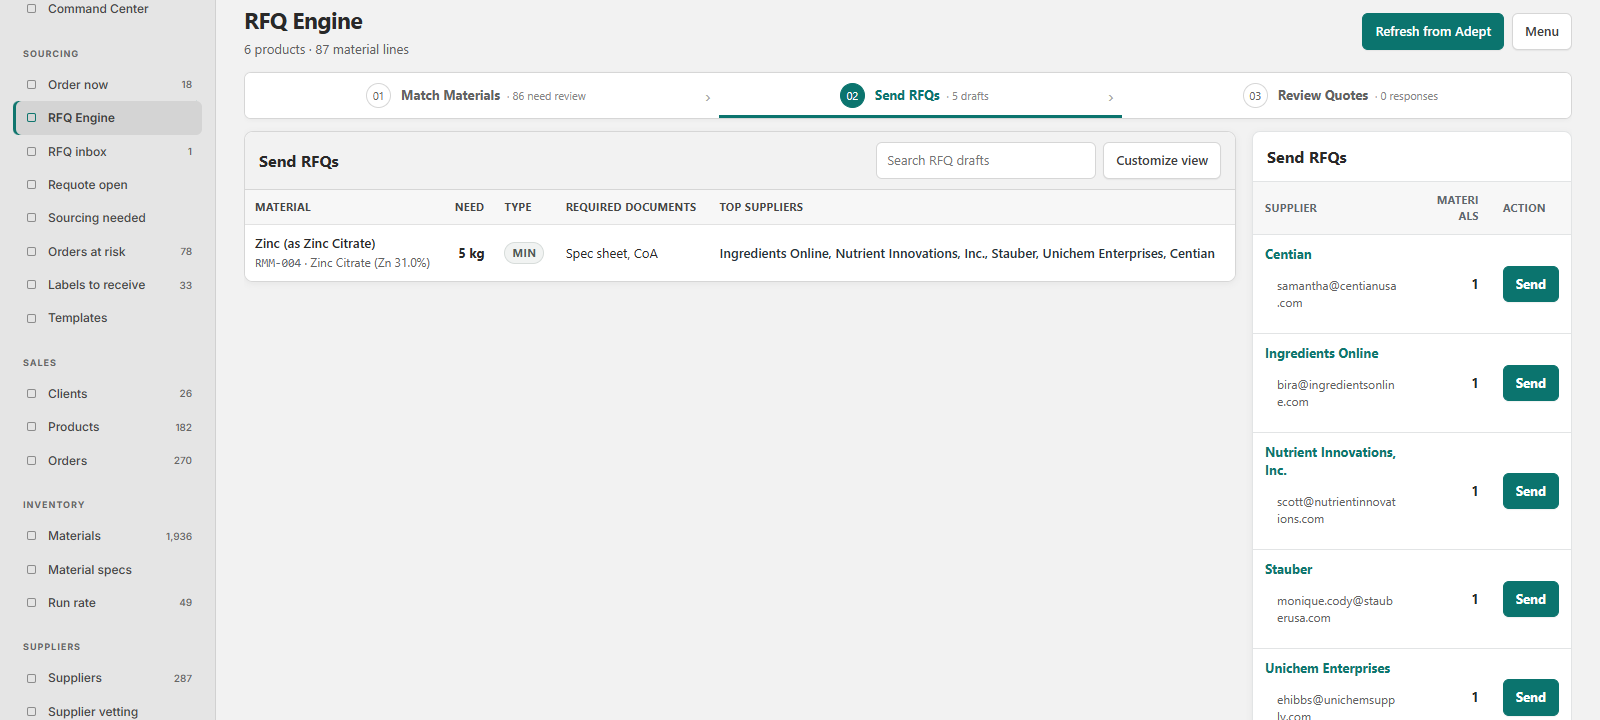The height and width of the screenshot is (720, 1600).
Task: Open Suppliers list
Action: tap(108, 678)
